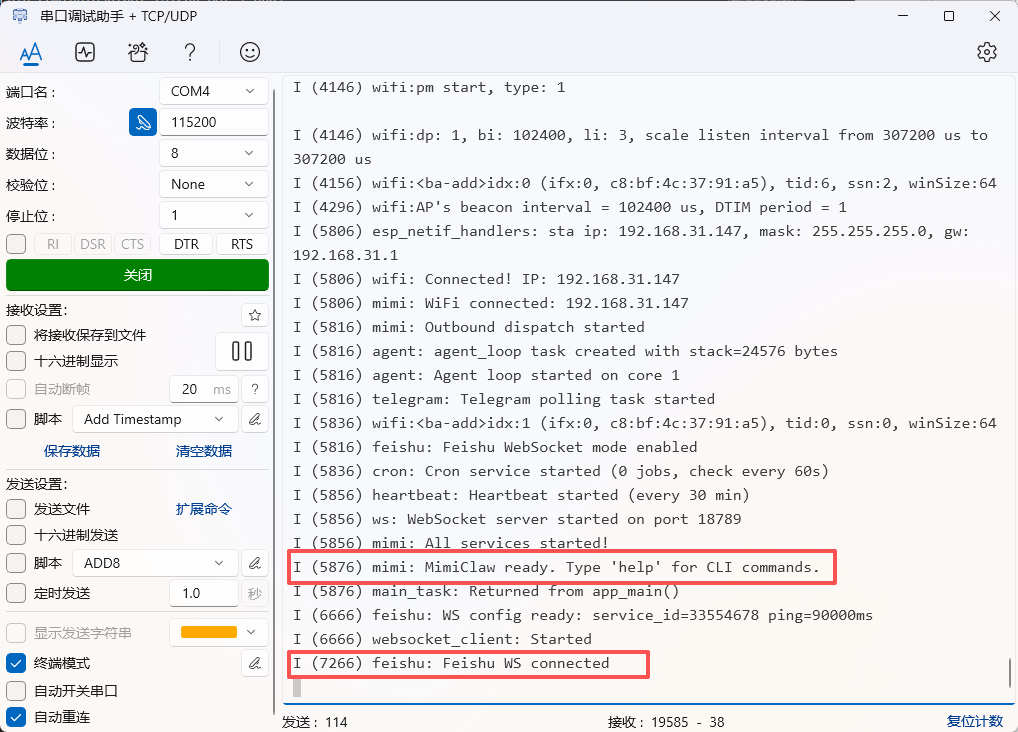Disable the 自动重连 checkbox

click(16, 717)
